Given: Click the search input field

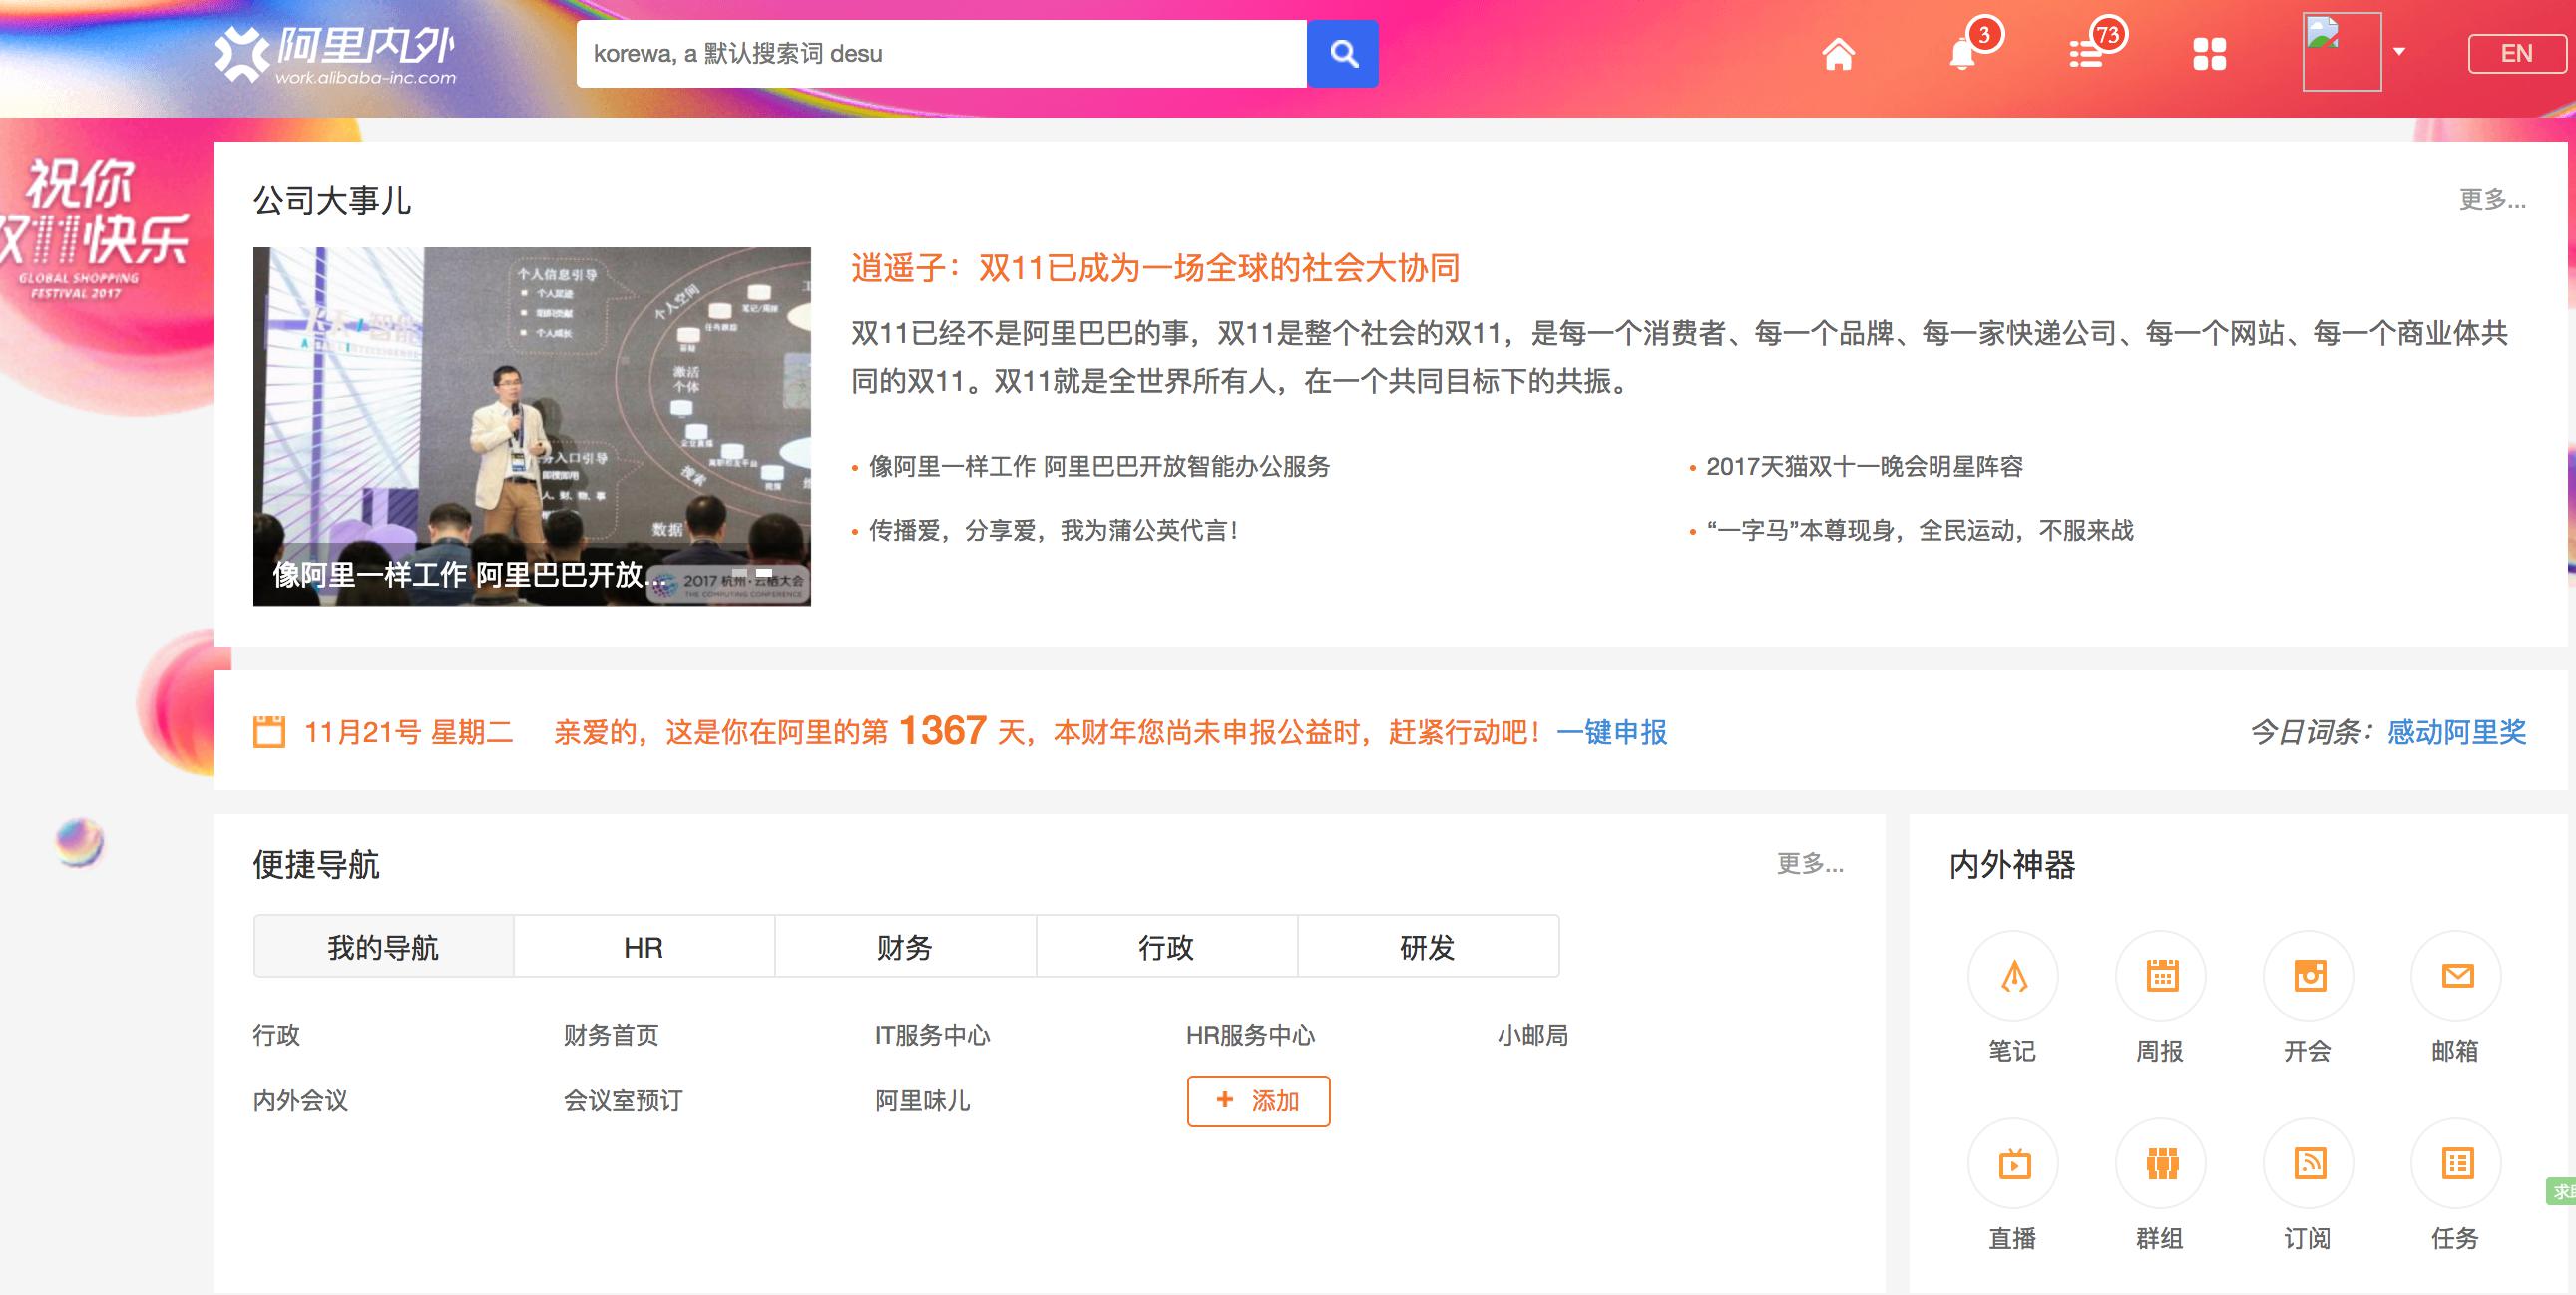Looking at the screenshot, I should coord(941,54).
